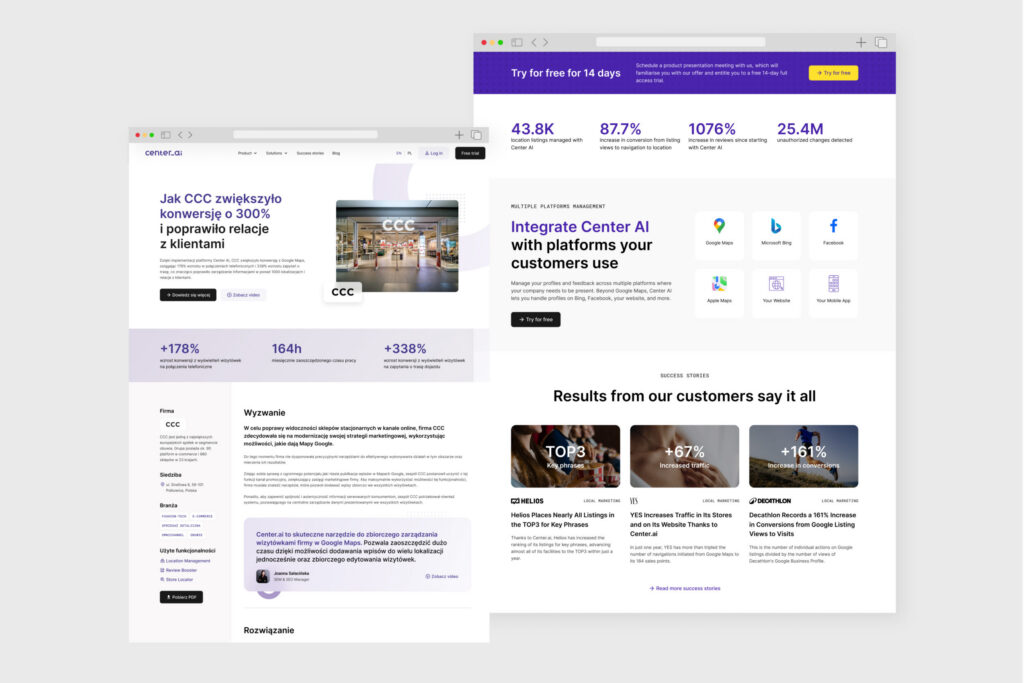Click the location pin icon under Siedziba
Viewport: 1024px width, 683px height.
pos(163,484)
